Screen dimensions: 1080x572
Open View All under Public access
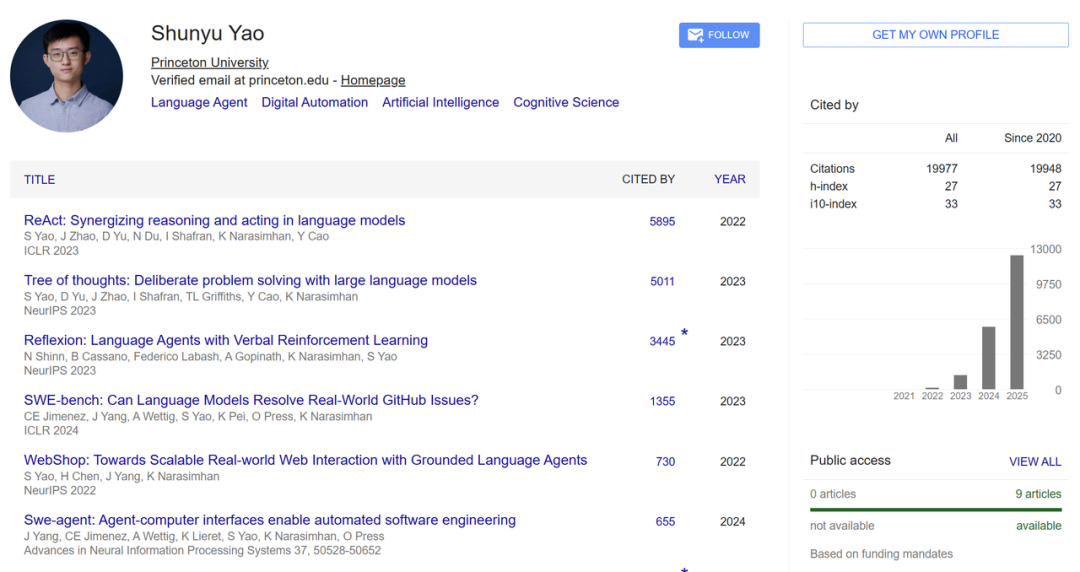tap(1035, 461)
